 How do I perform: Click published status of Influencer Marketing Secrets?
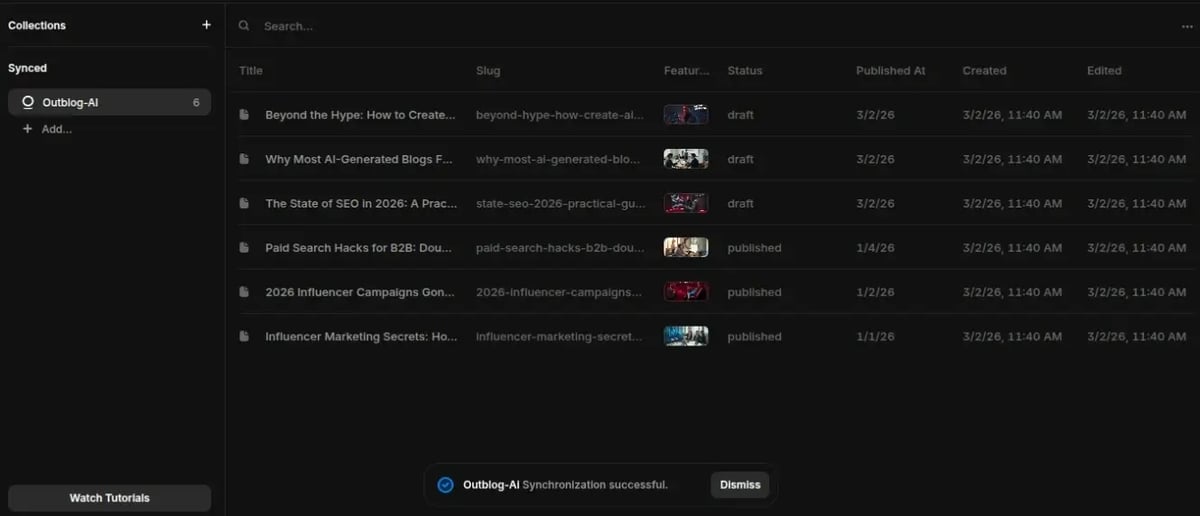(755, 336)
